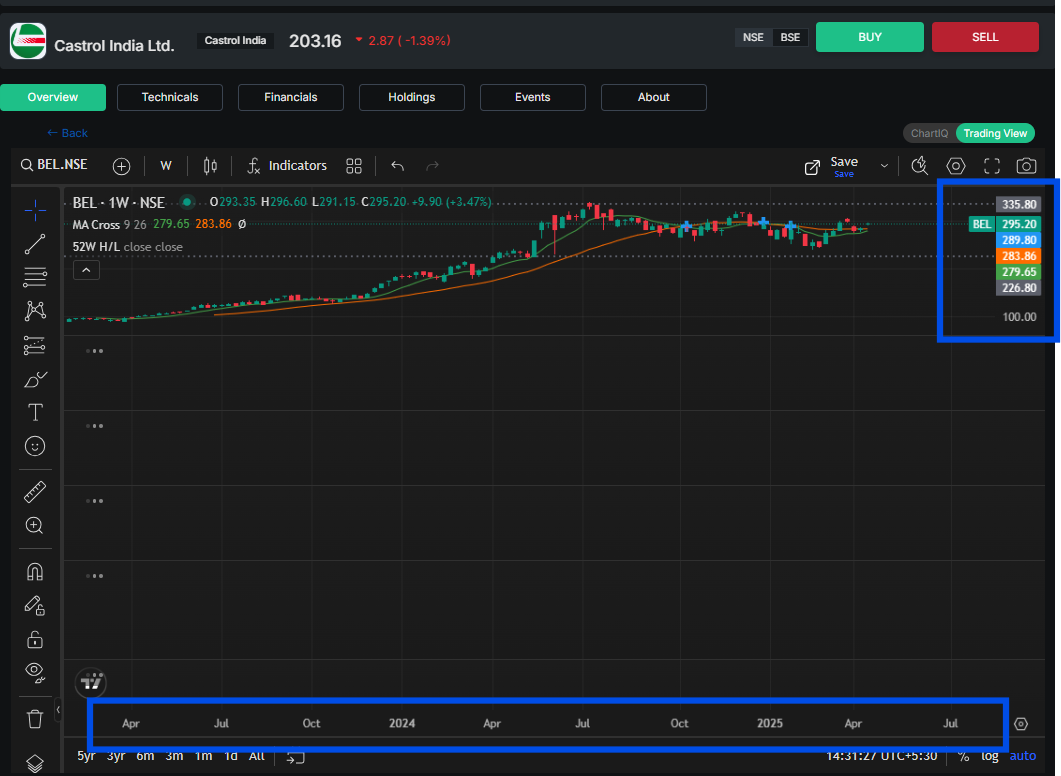Open the Indicators dialog
1061x776 pixels.
(287, 166)
